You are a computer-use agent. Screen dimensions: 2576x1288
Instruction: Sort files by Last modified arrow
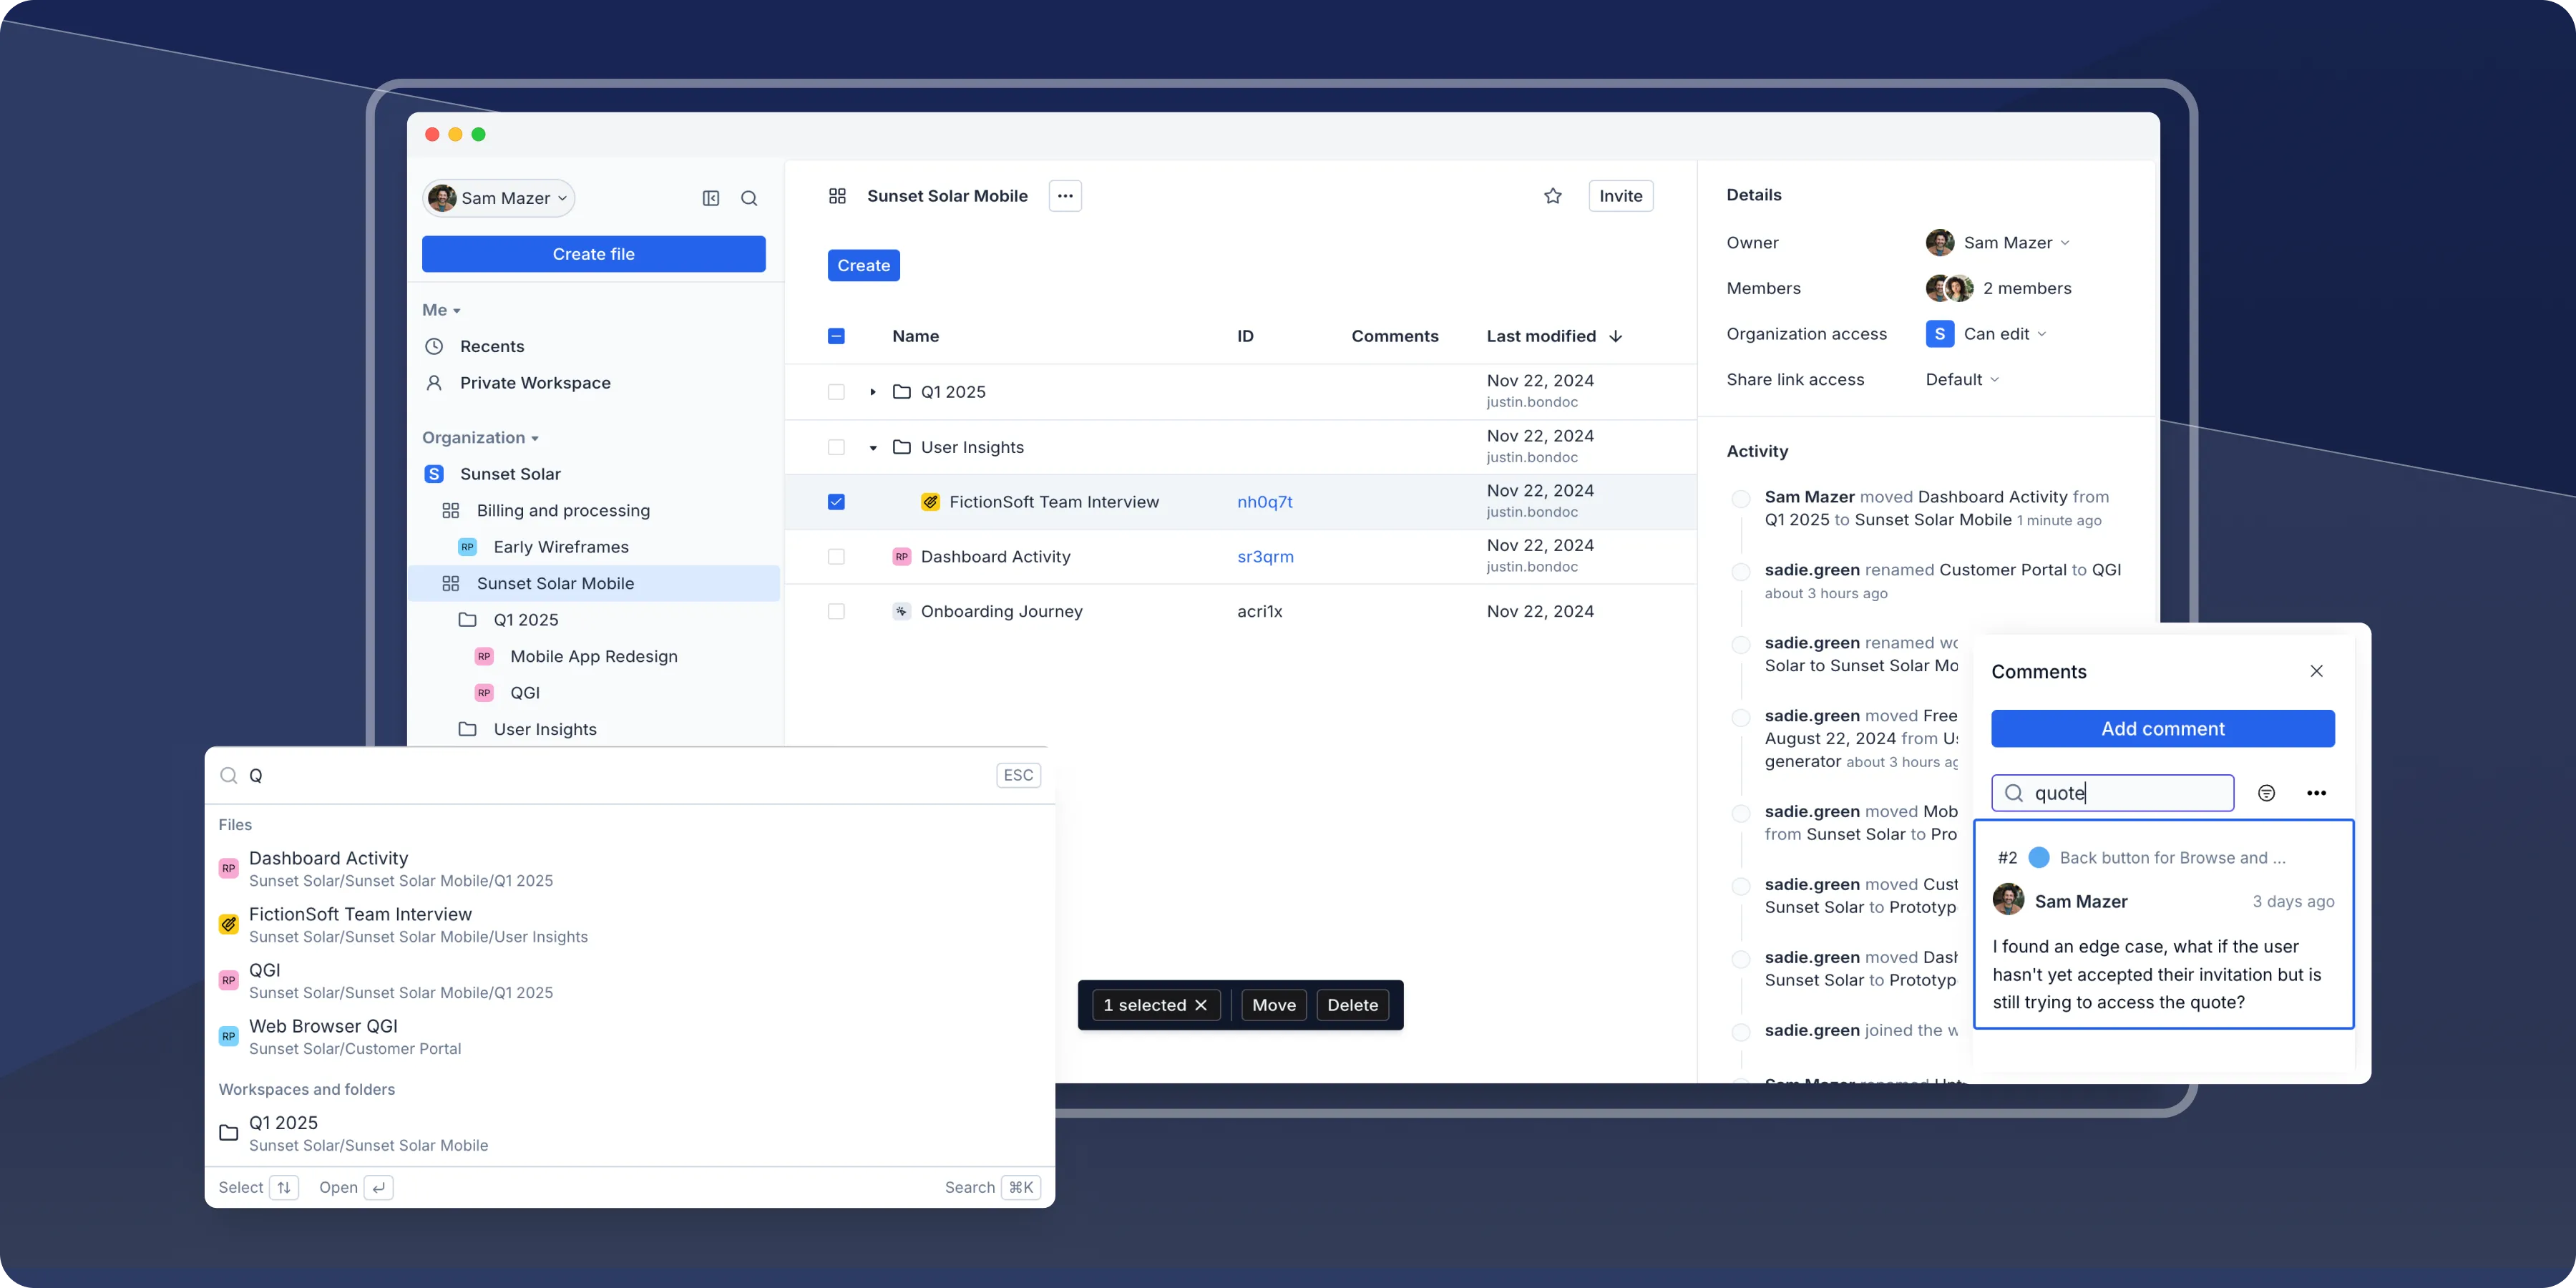1616,336
